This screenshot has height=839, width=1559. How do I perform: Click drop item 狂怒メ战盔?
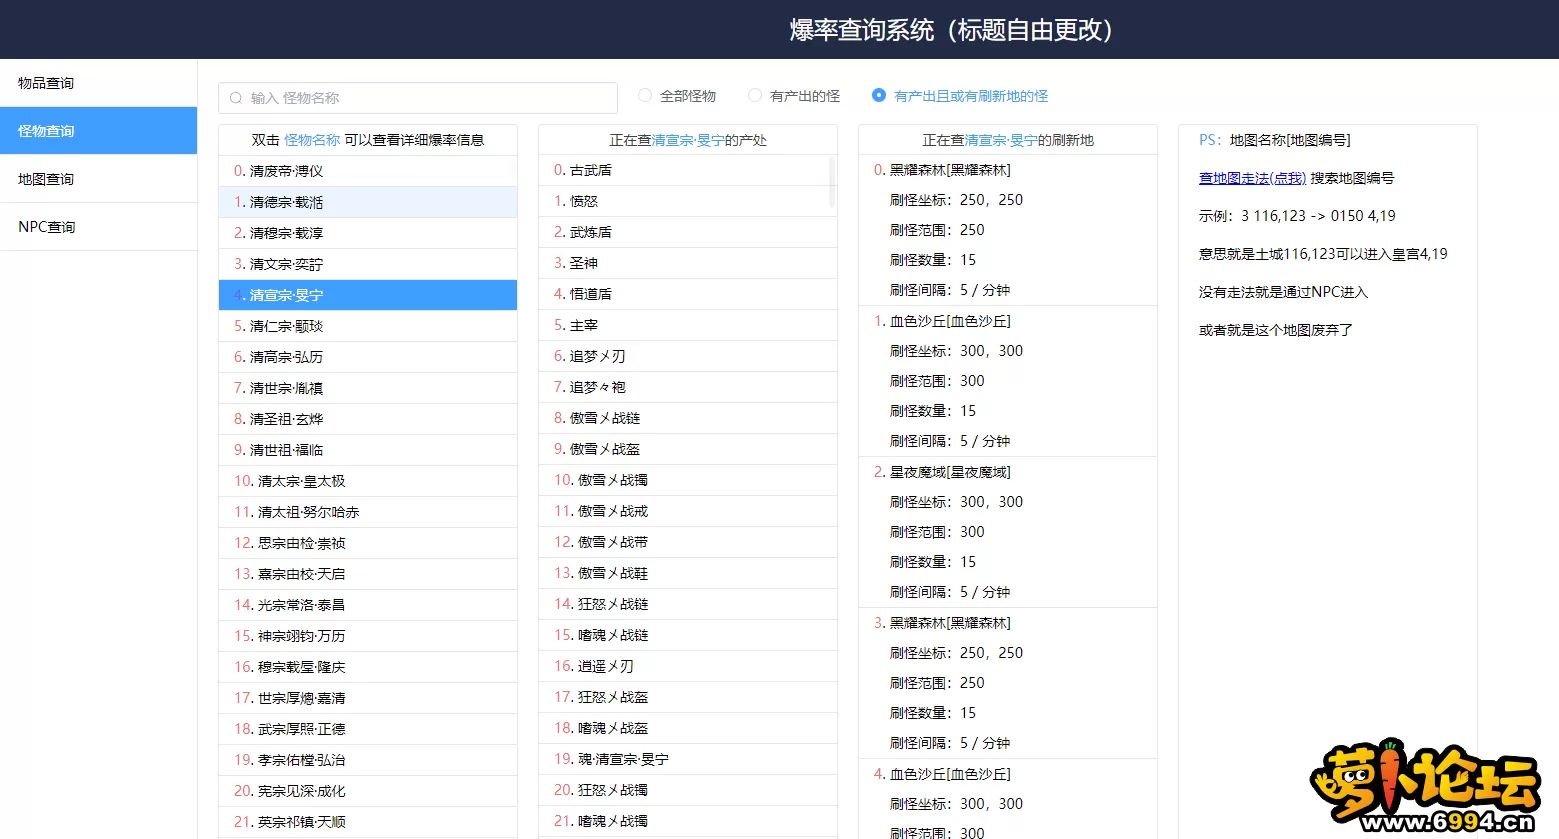click(688, 697)
